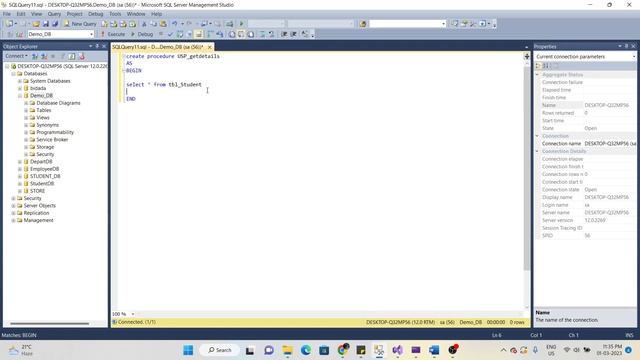This screenshot has height=360, width=640.
Task: Click the Object Explorer horizontal scrollbar
Action: (49, 324)
